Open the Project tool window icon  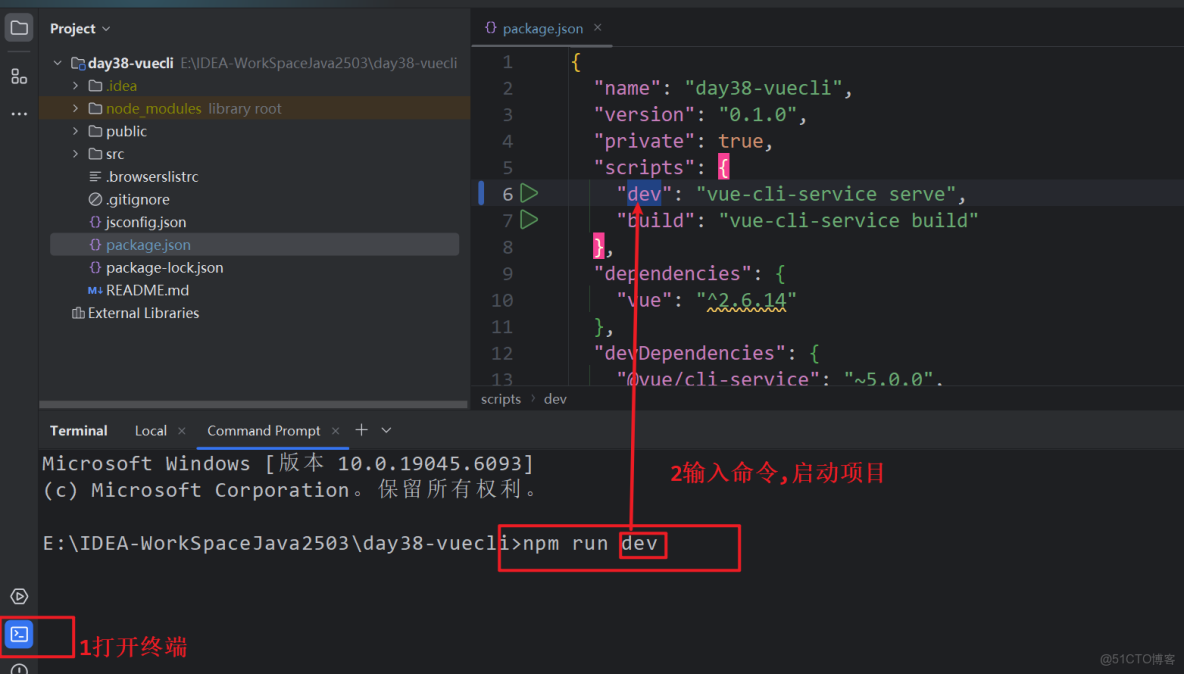[x=18, y=27]
